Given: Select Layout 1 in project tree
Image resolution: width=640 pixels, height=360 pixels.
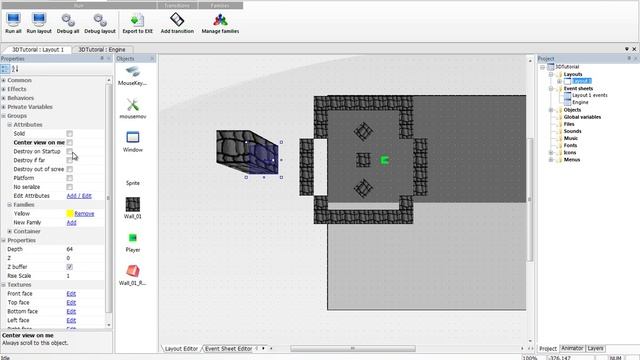Looking at the screenshot, I should click(582, 81).
